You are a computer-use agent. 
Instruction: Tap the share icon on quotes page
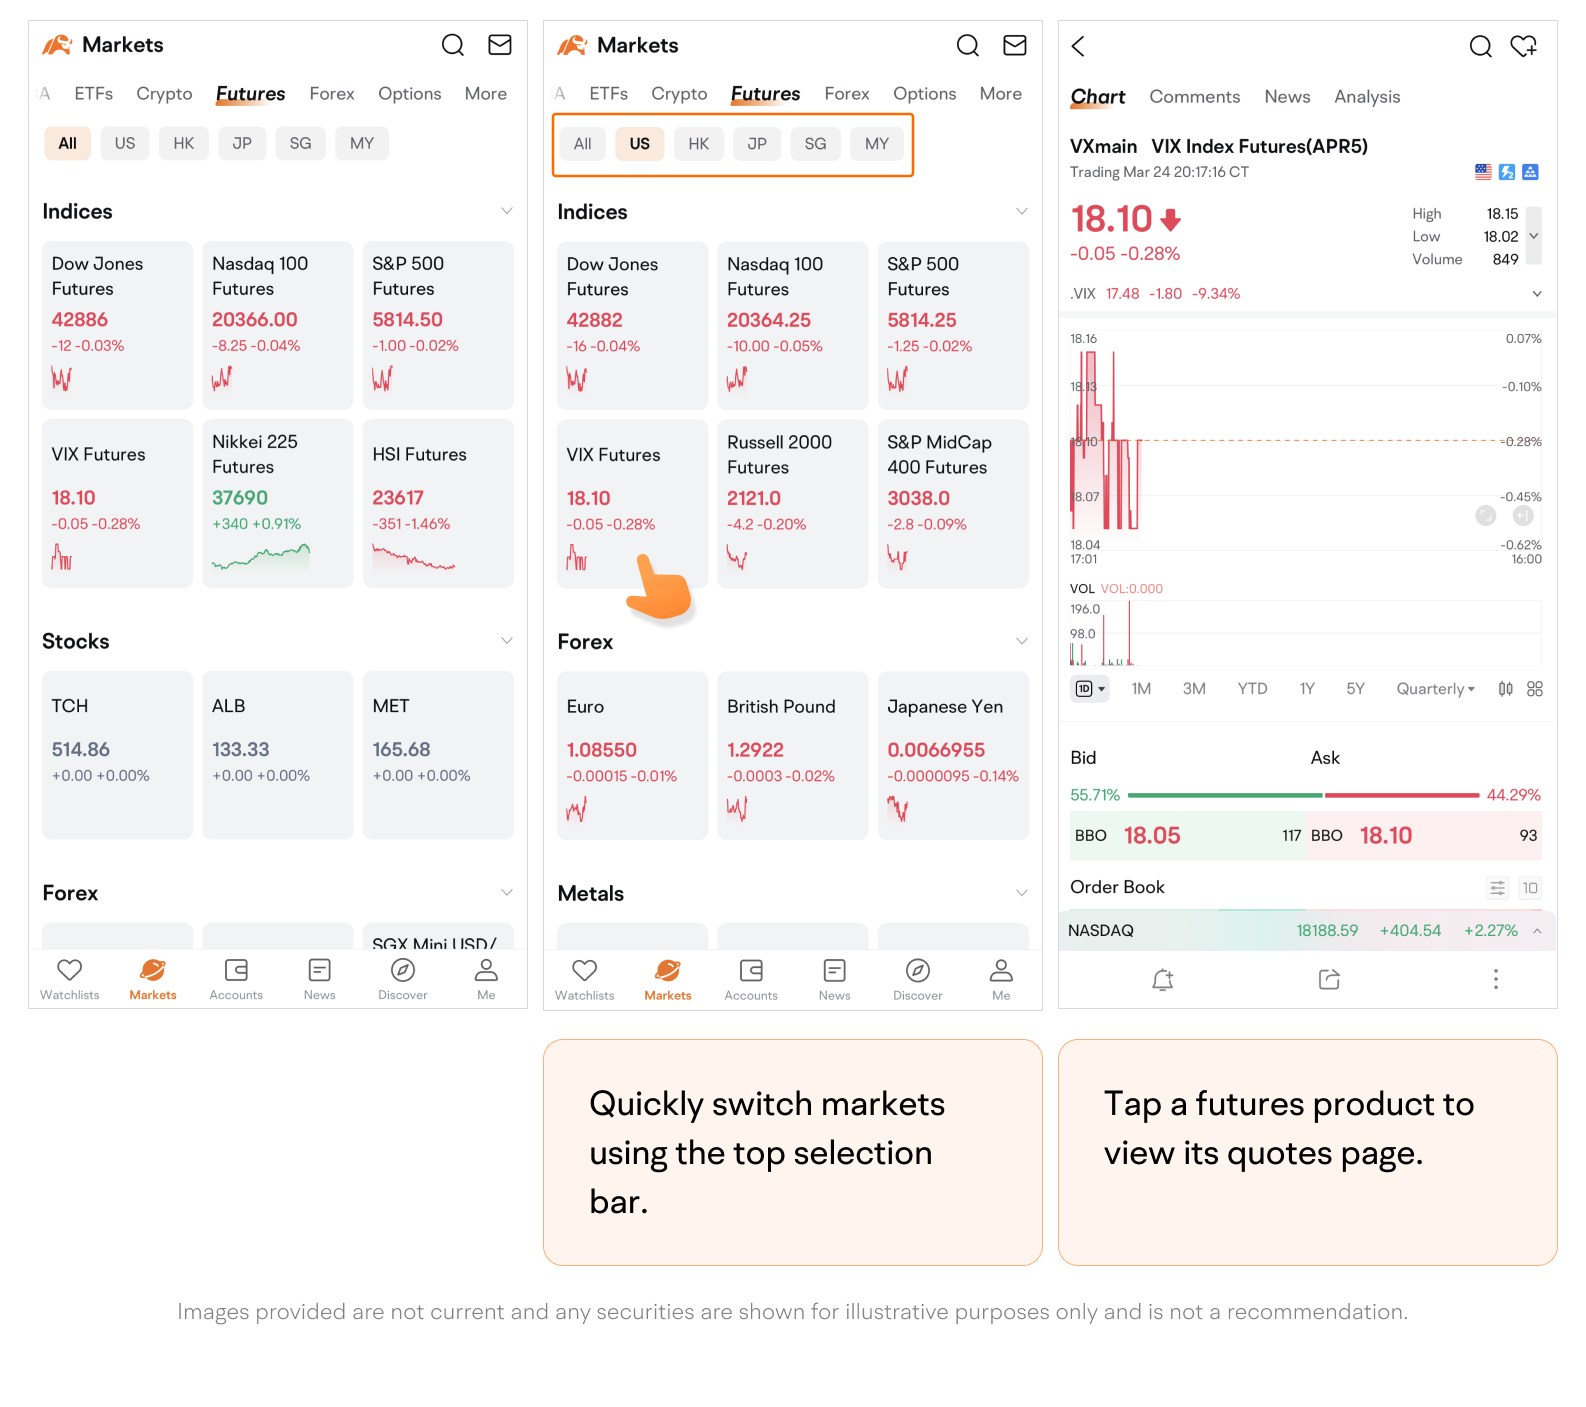click(1329, 980)
